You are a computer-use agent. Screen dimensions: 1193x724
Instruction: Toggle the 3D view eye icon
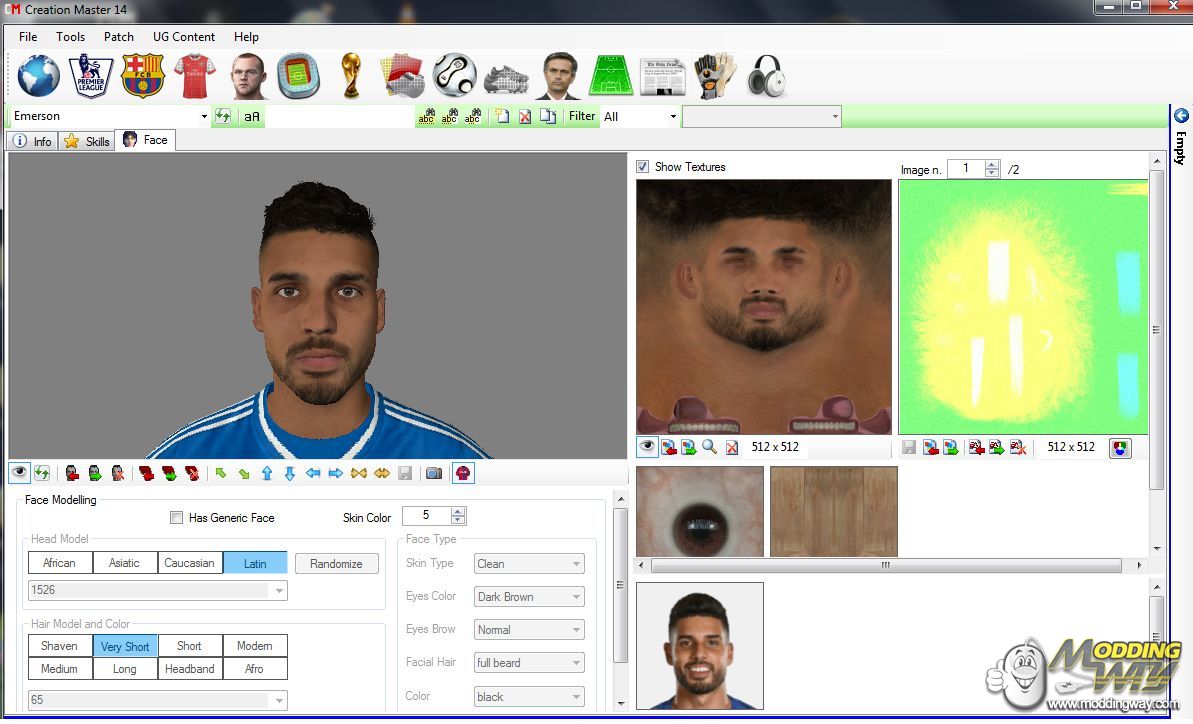[x=19, y=473]
